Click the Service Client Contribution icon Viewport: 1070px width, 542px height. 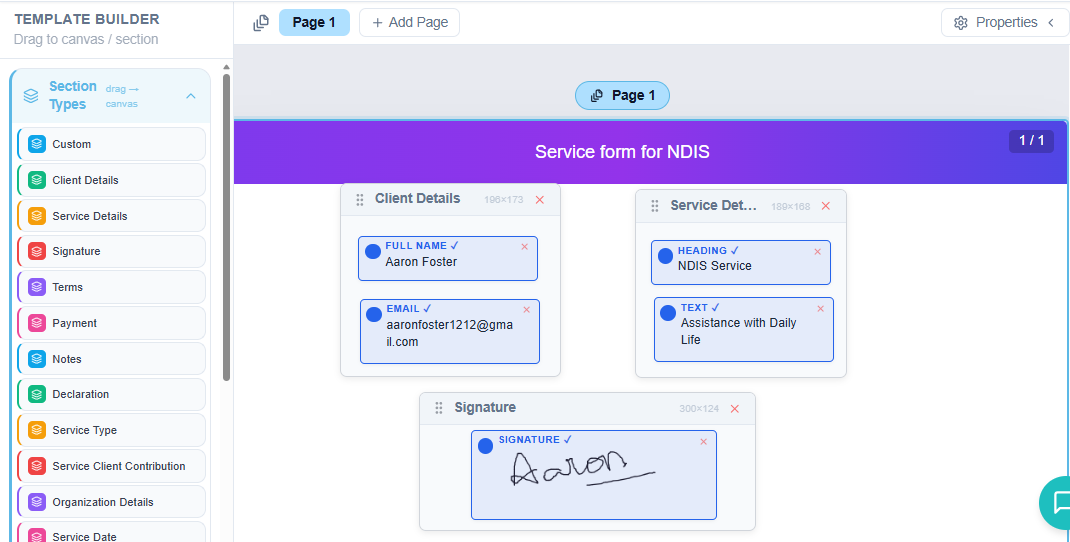tap(37, 466)
